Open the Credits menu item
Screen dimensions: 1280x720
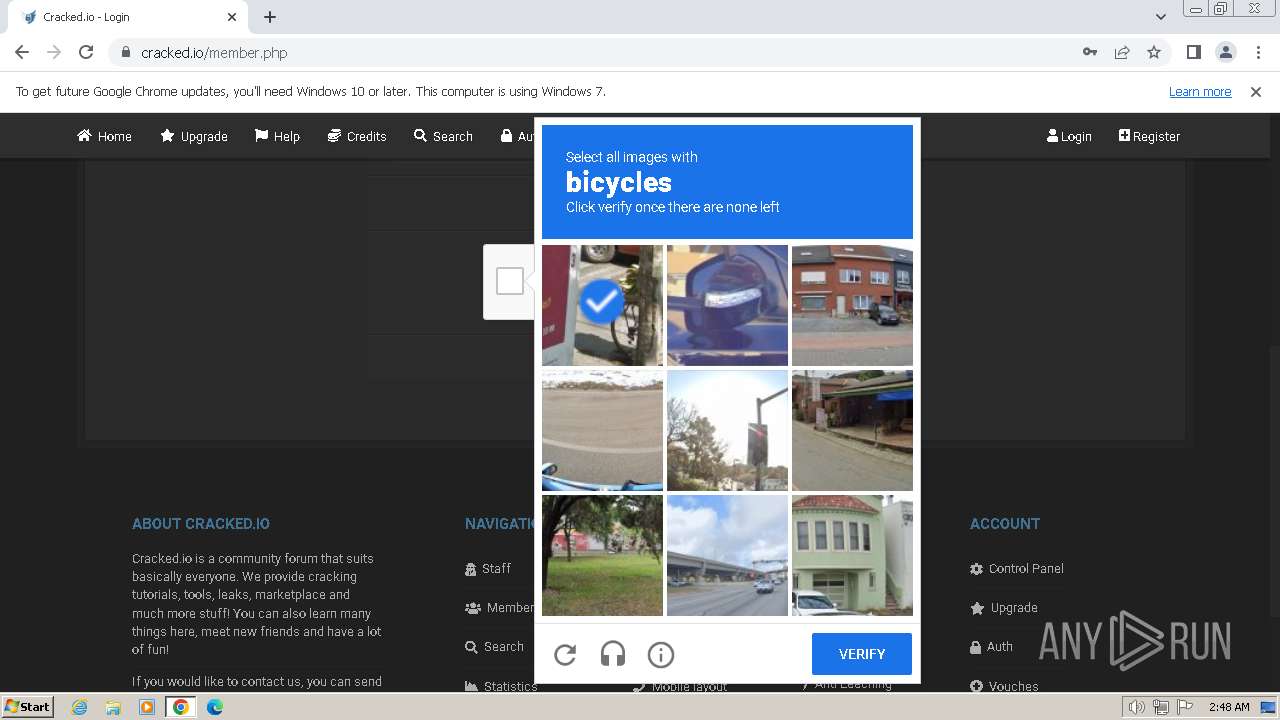click(x=357, y=136)
